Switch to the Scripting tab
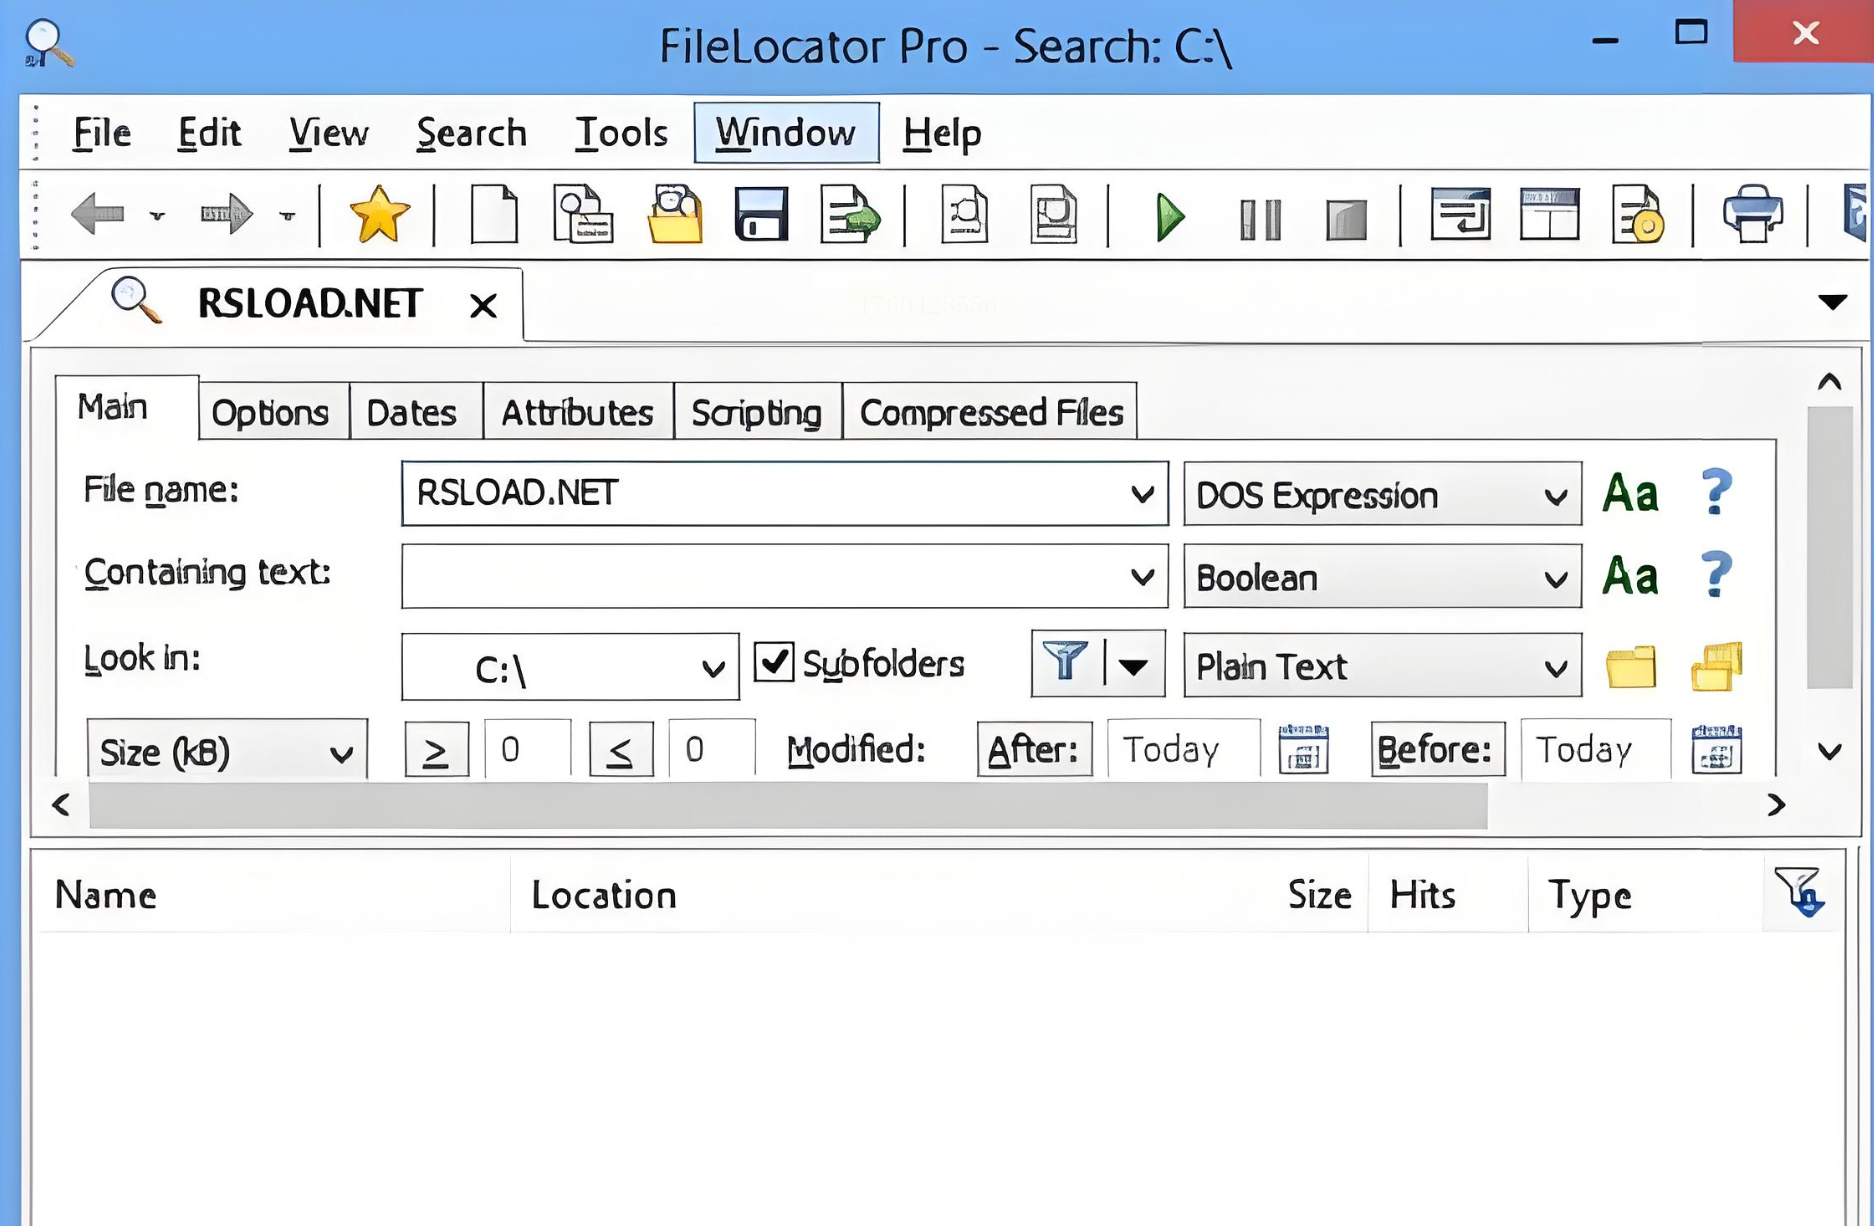The image size is (1874, 1226). click(x=757, y=412)
